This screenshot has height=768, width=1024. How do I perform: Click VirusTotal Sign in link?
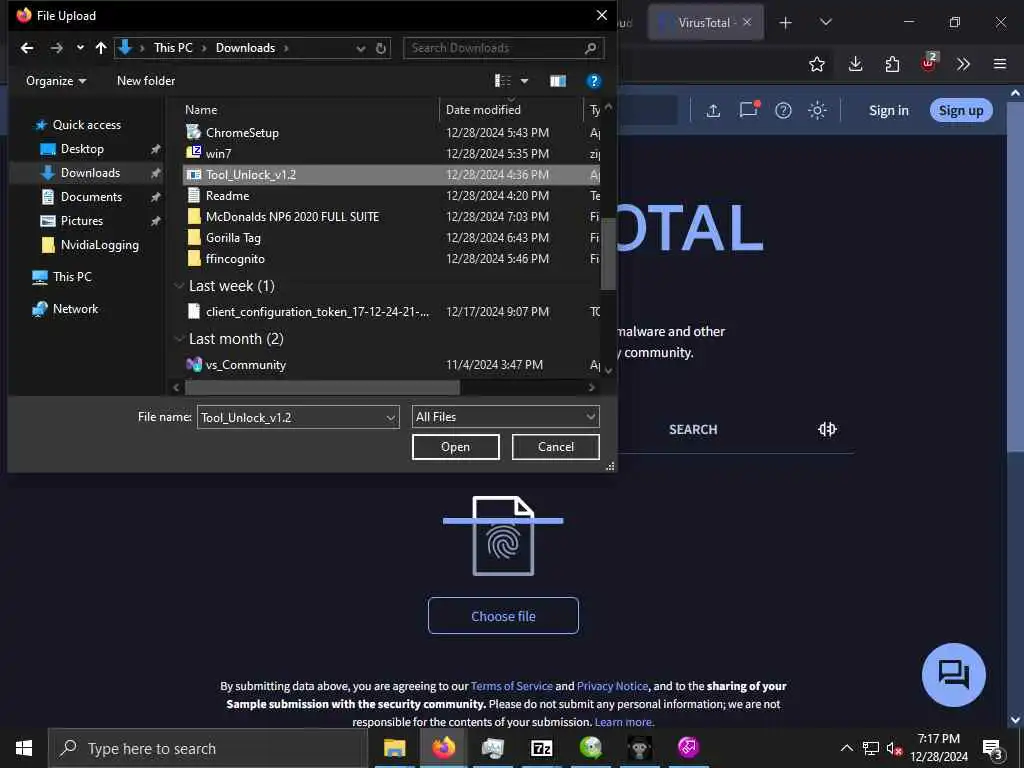point(888,110)
